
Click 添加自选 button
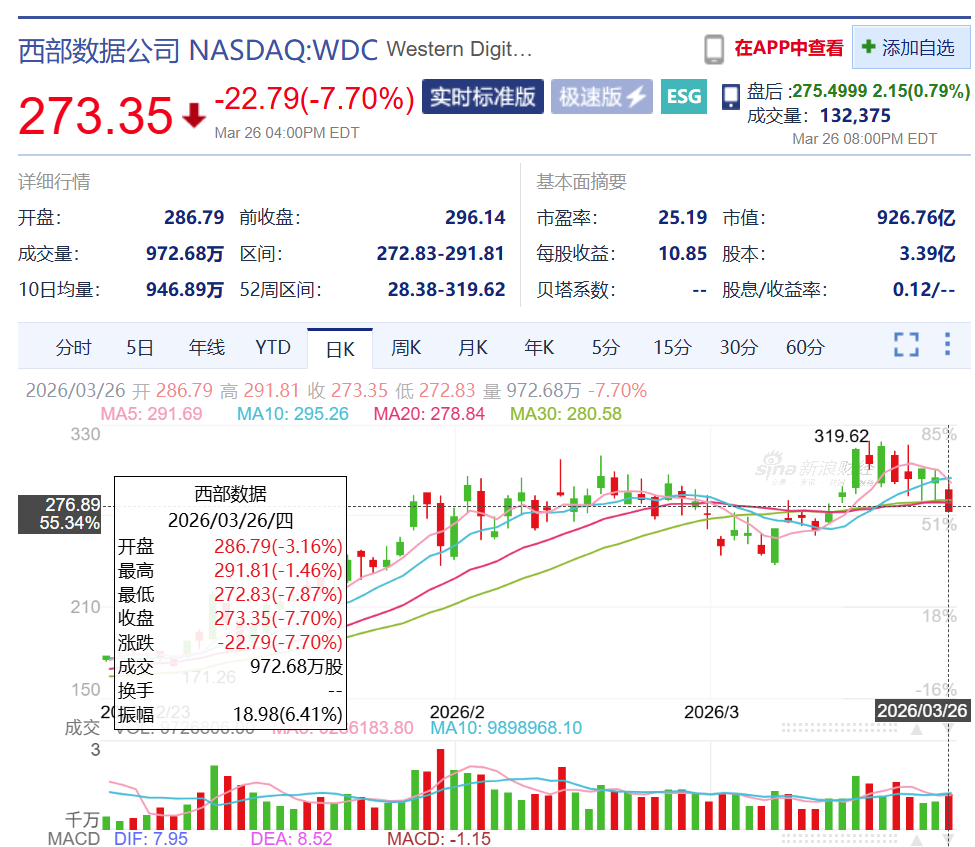(x=911, y=47)
